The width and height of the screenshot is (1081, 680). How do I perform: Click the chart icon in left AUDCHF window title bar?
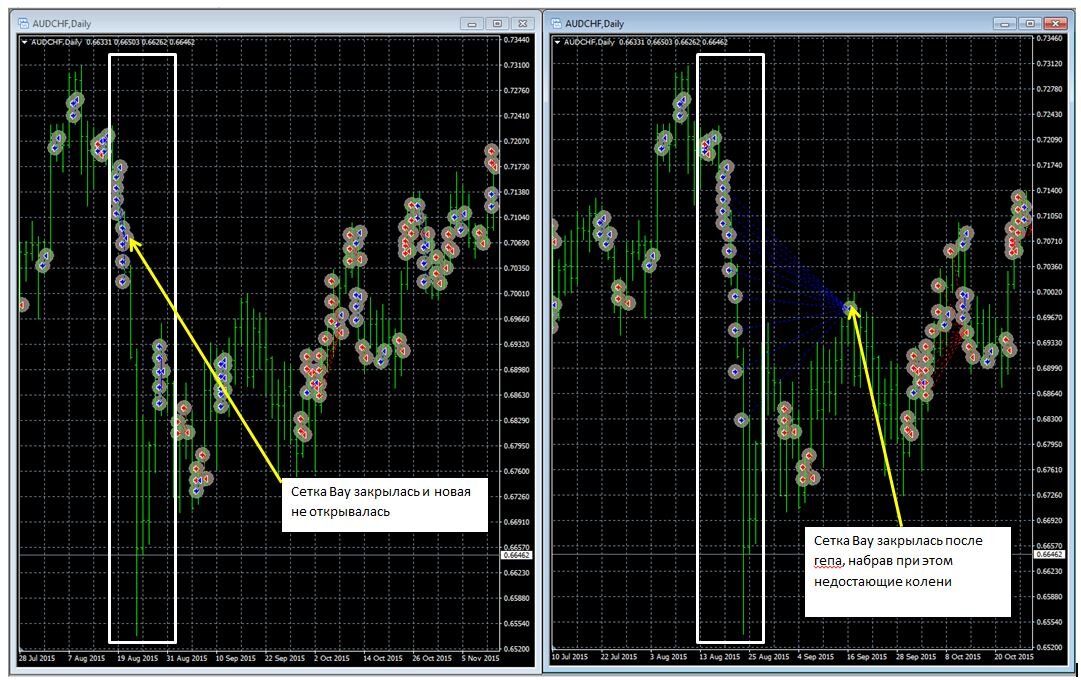[24, 23]
